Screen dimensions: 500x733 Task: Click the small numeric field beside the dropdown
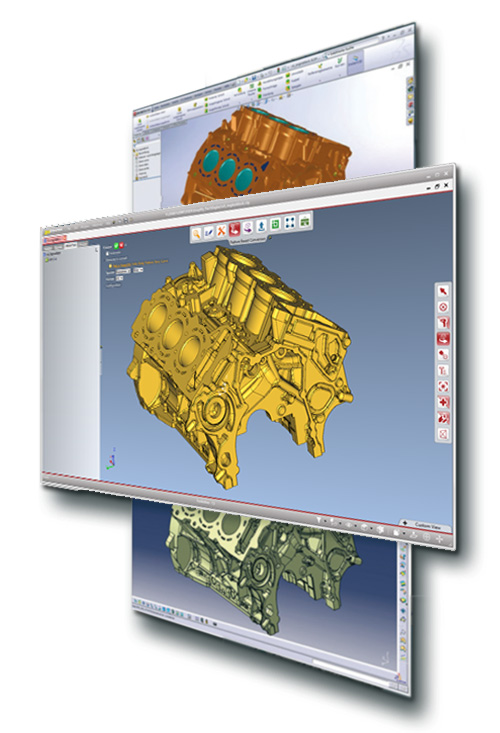(x=138, y=270)
